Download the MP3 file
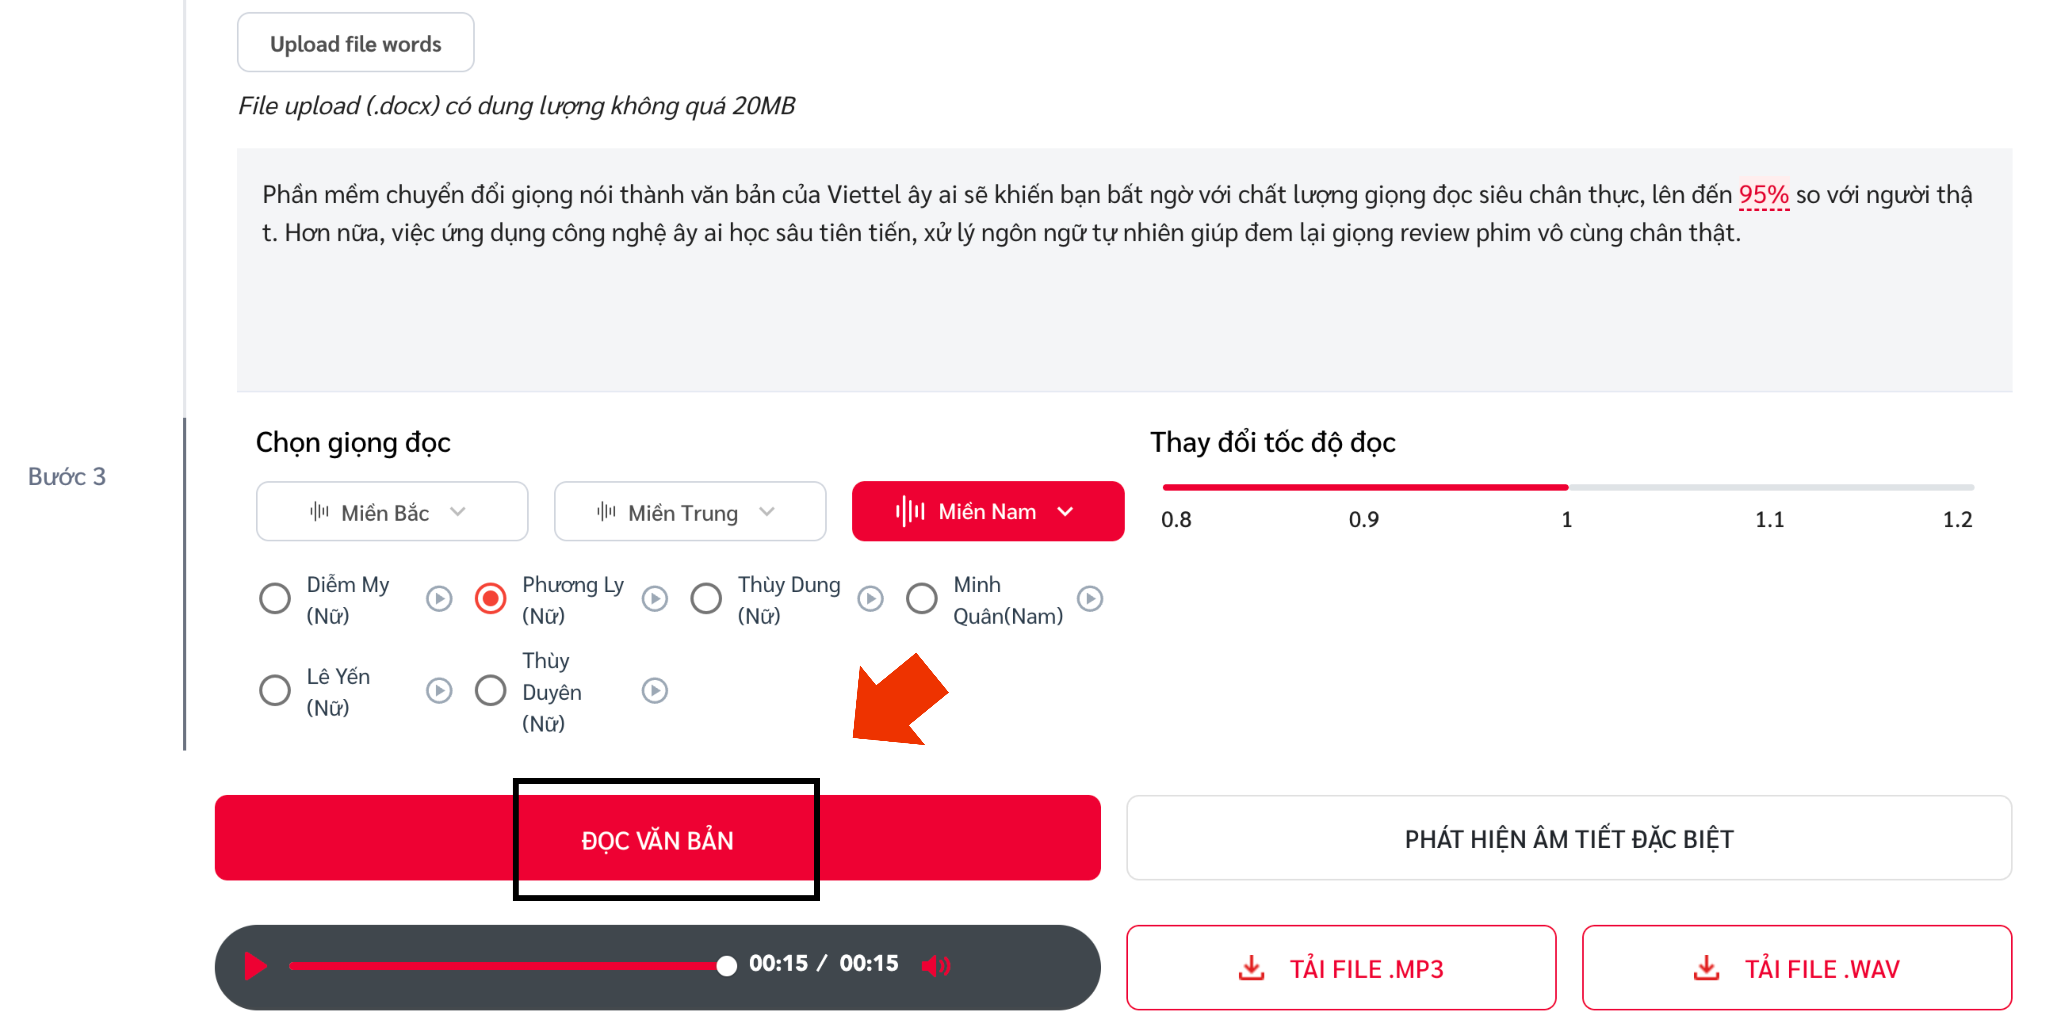Screen dimensions: 2048x1024 coord(1341,968)
